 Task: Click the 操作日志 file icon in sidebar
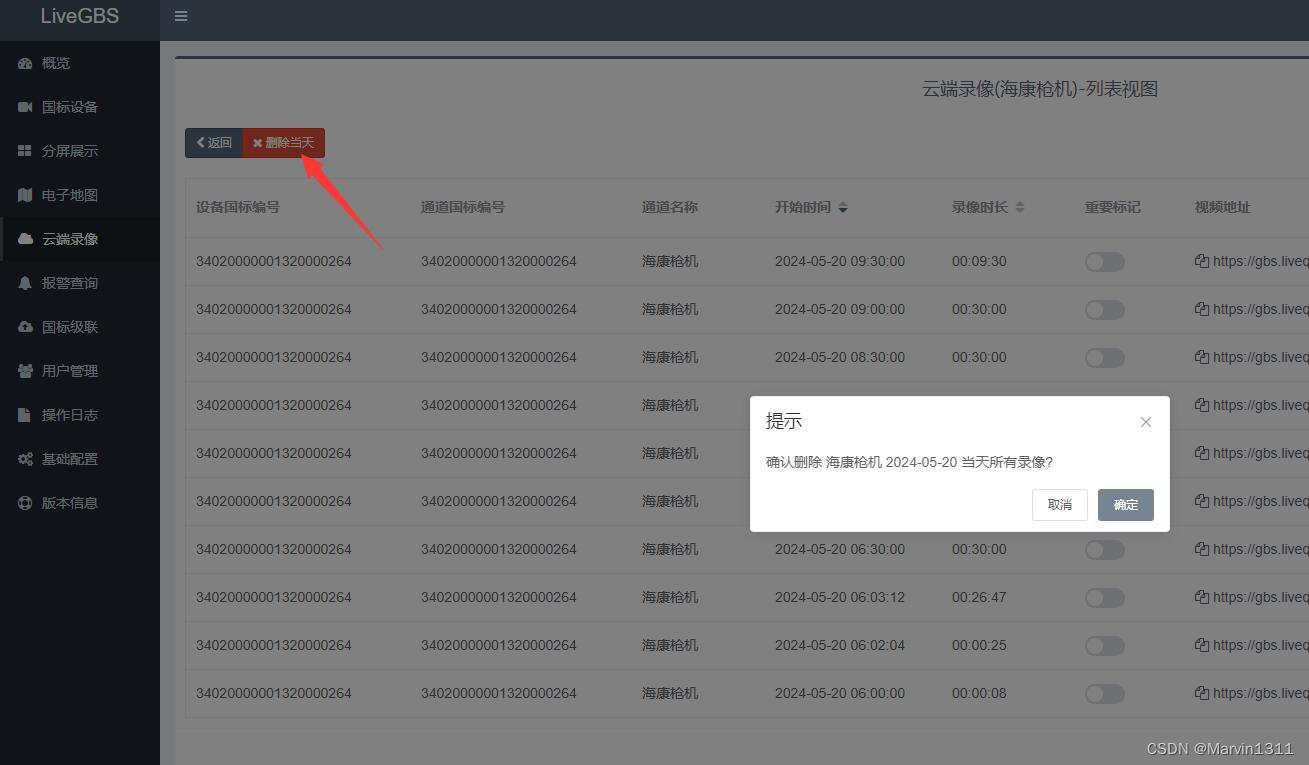tap(25, 415)
